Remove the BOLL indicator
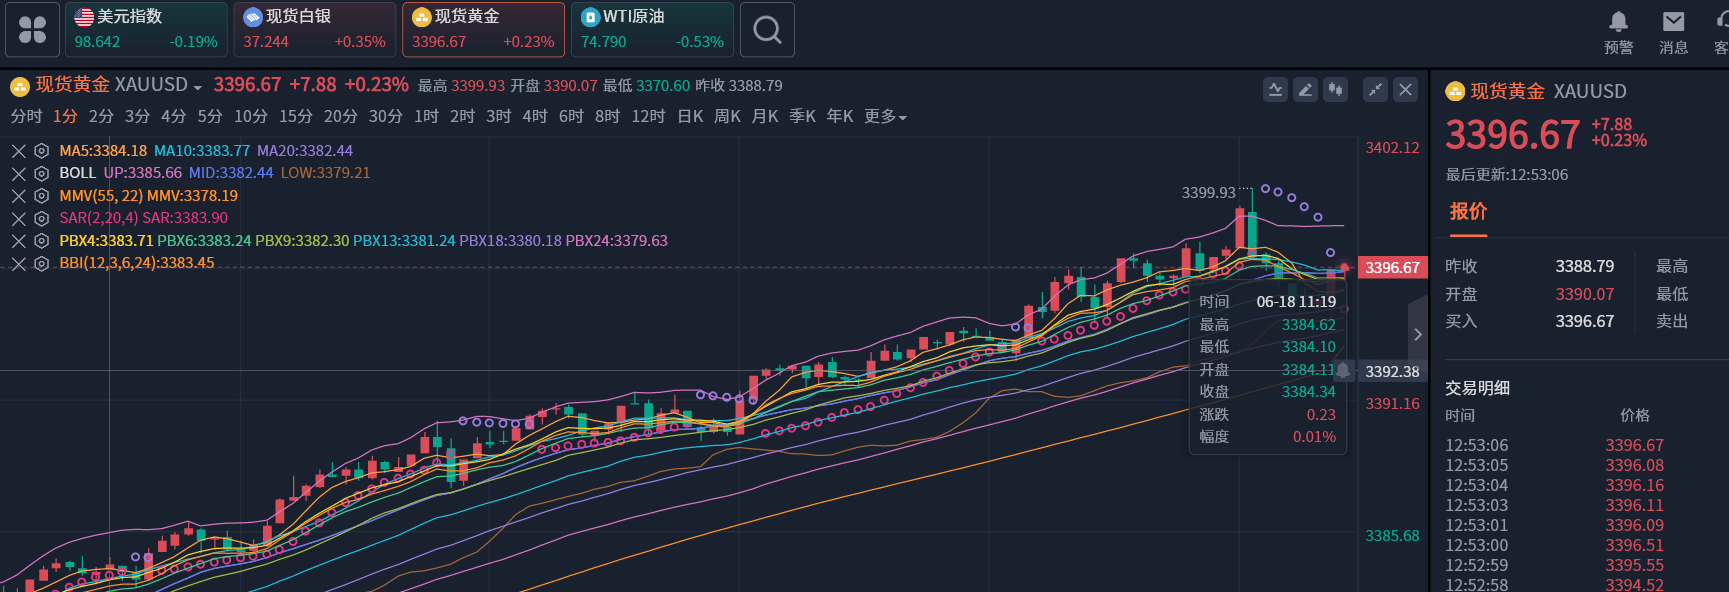The height and width of the screenshot is (592, 1729). point(18,173)
